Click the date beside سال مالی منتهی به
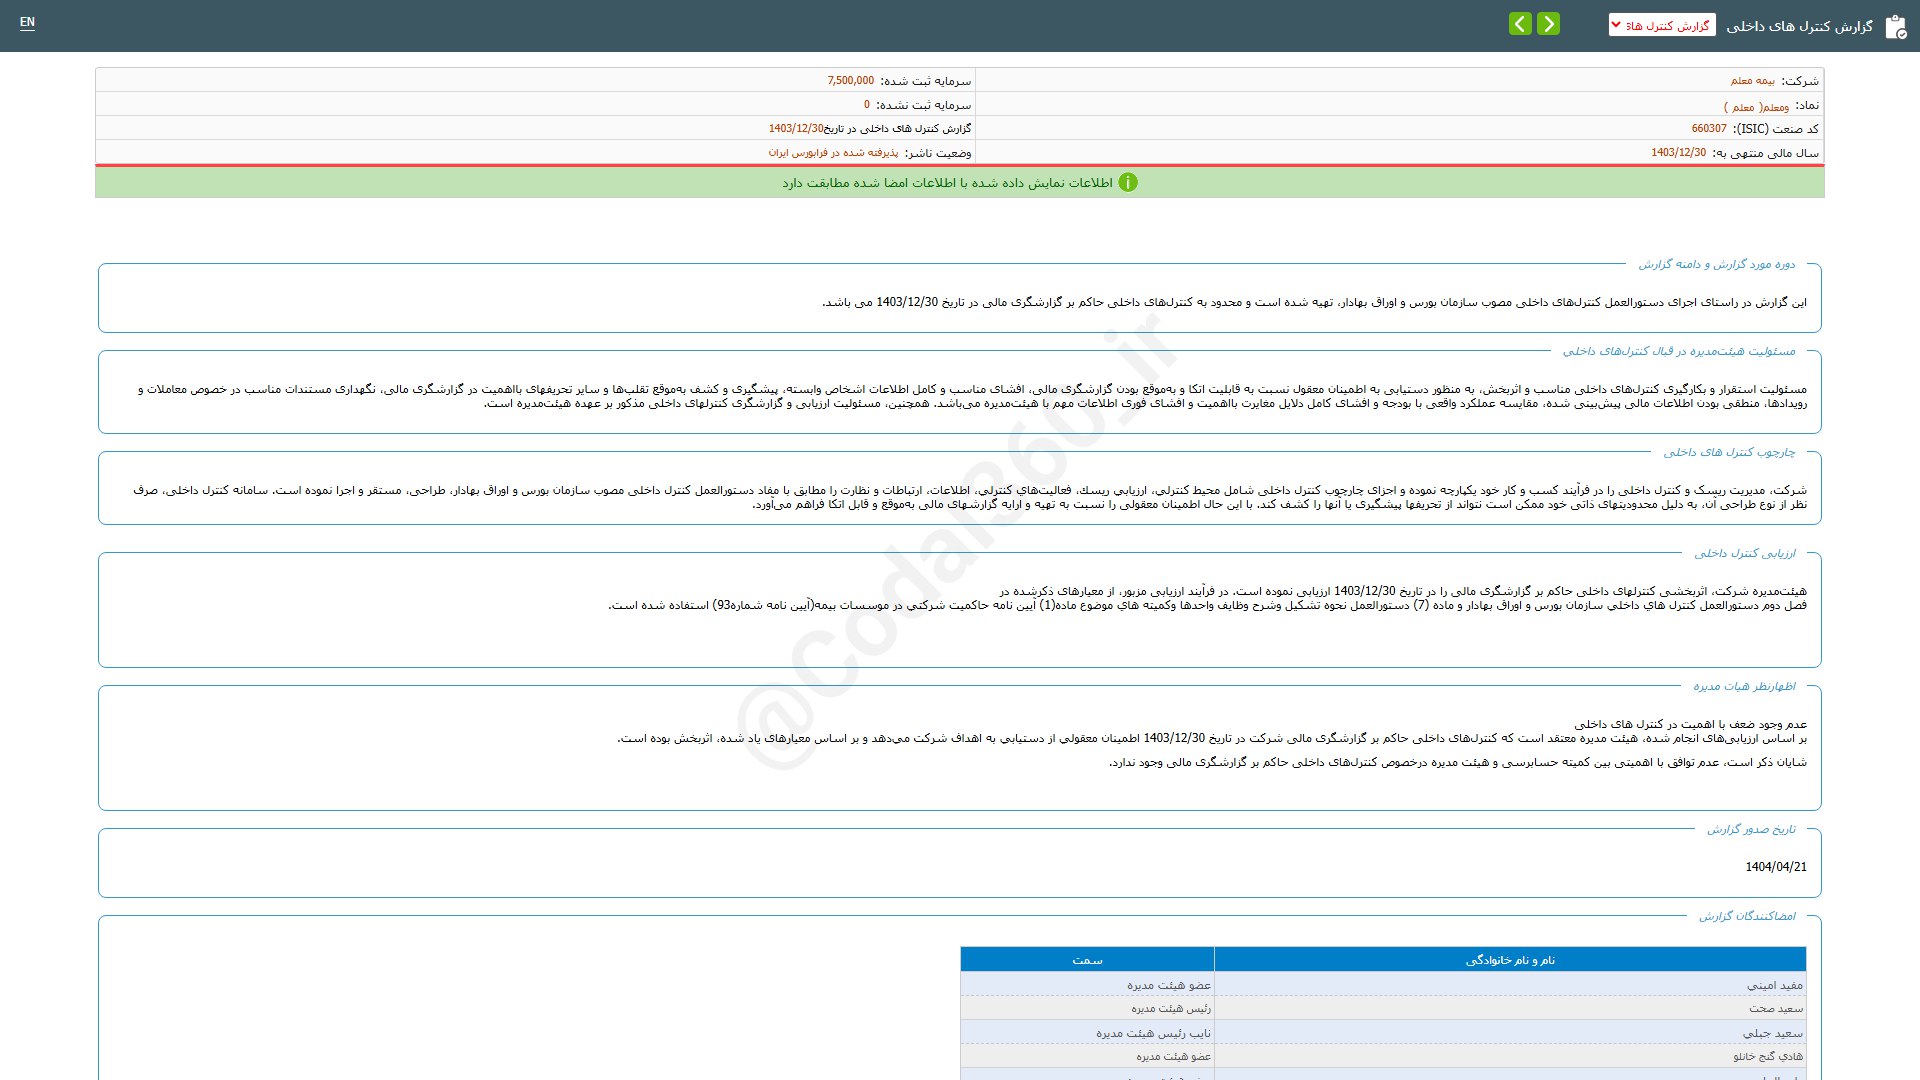 [1678, 153]
